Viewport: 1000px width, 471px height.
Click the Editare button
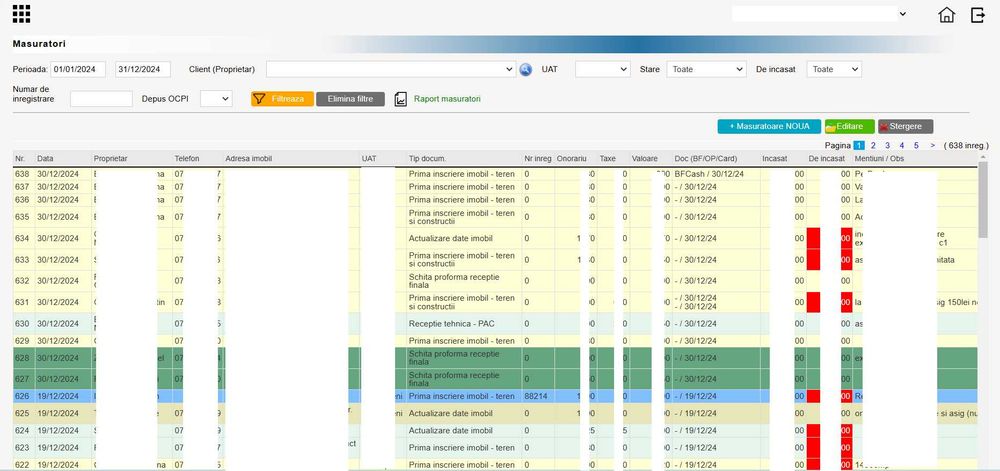849,126
